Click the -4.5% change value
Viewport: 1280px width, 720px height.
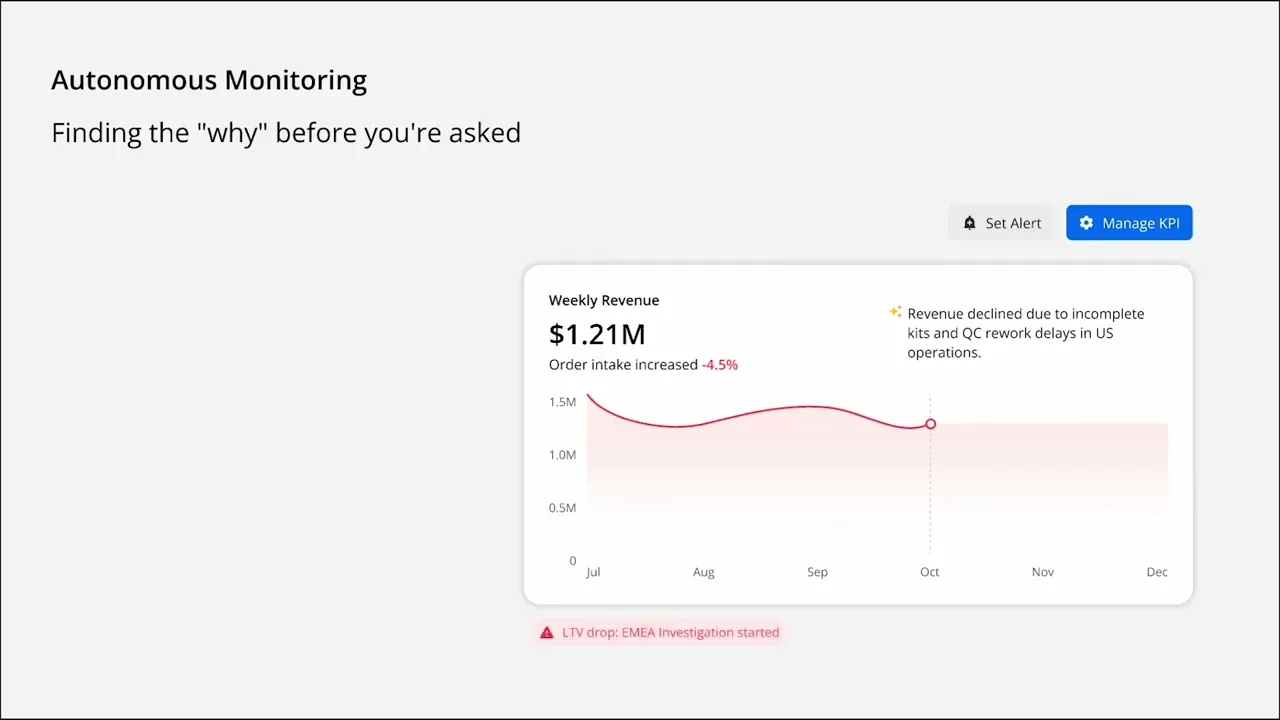coord(720,365)
